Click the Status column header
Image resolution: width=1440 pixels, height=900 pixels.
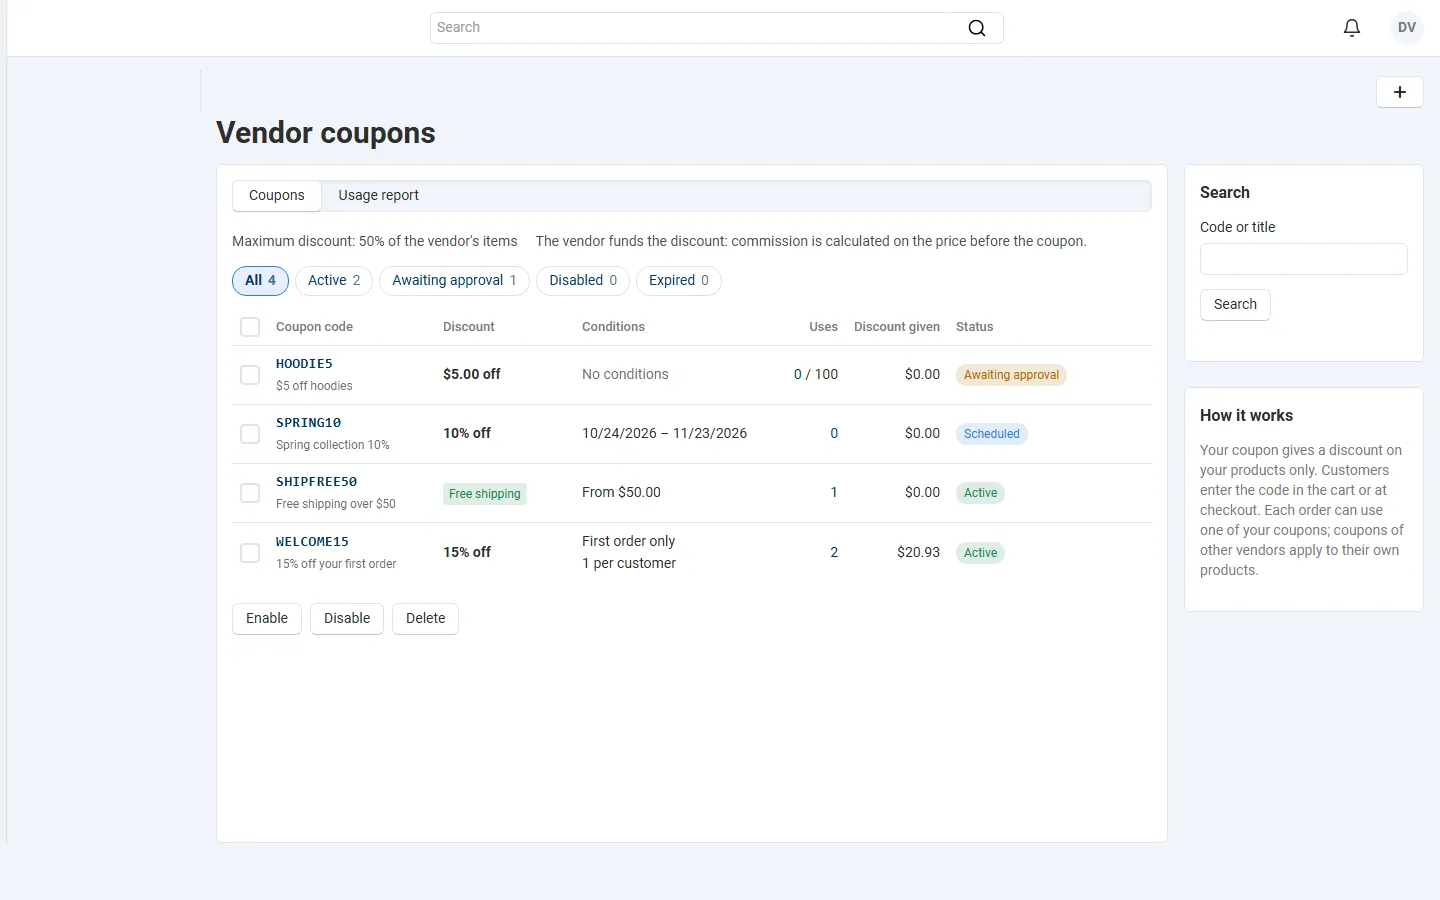tap(975, 327)
